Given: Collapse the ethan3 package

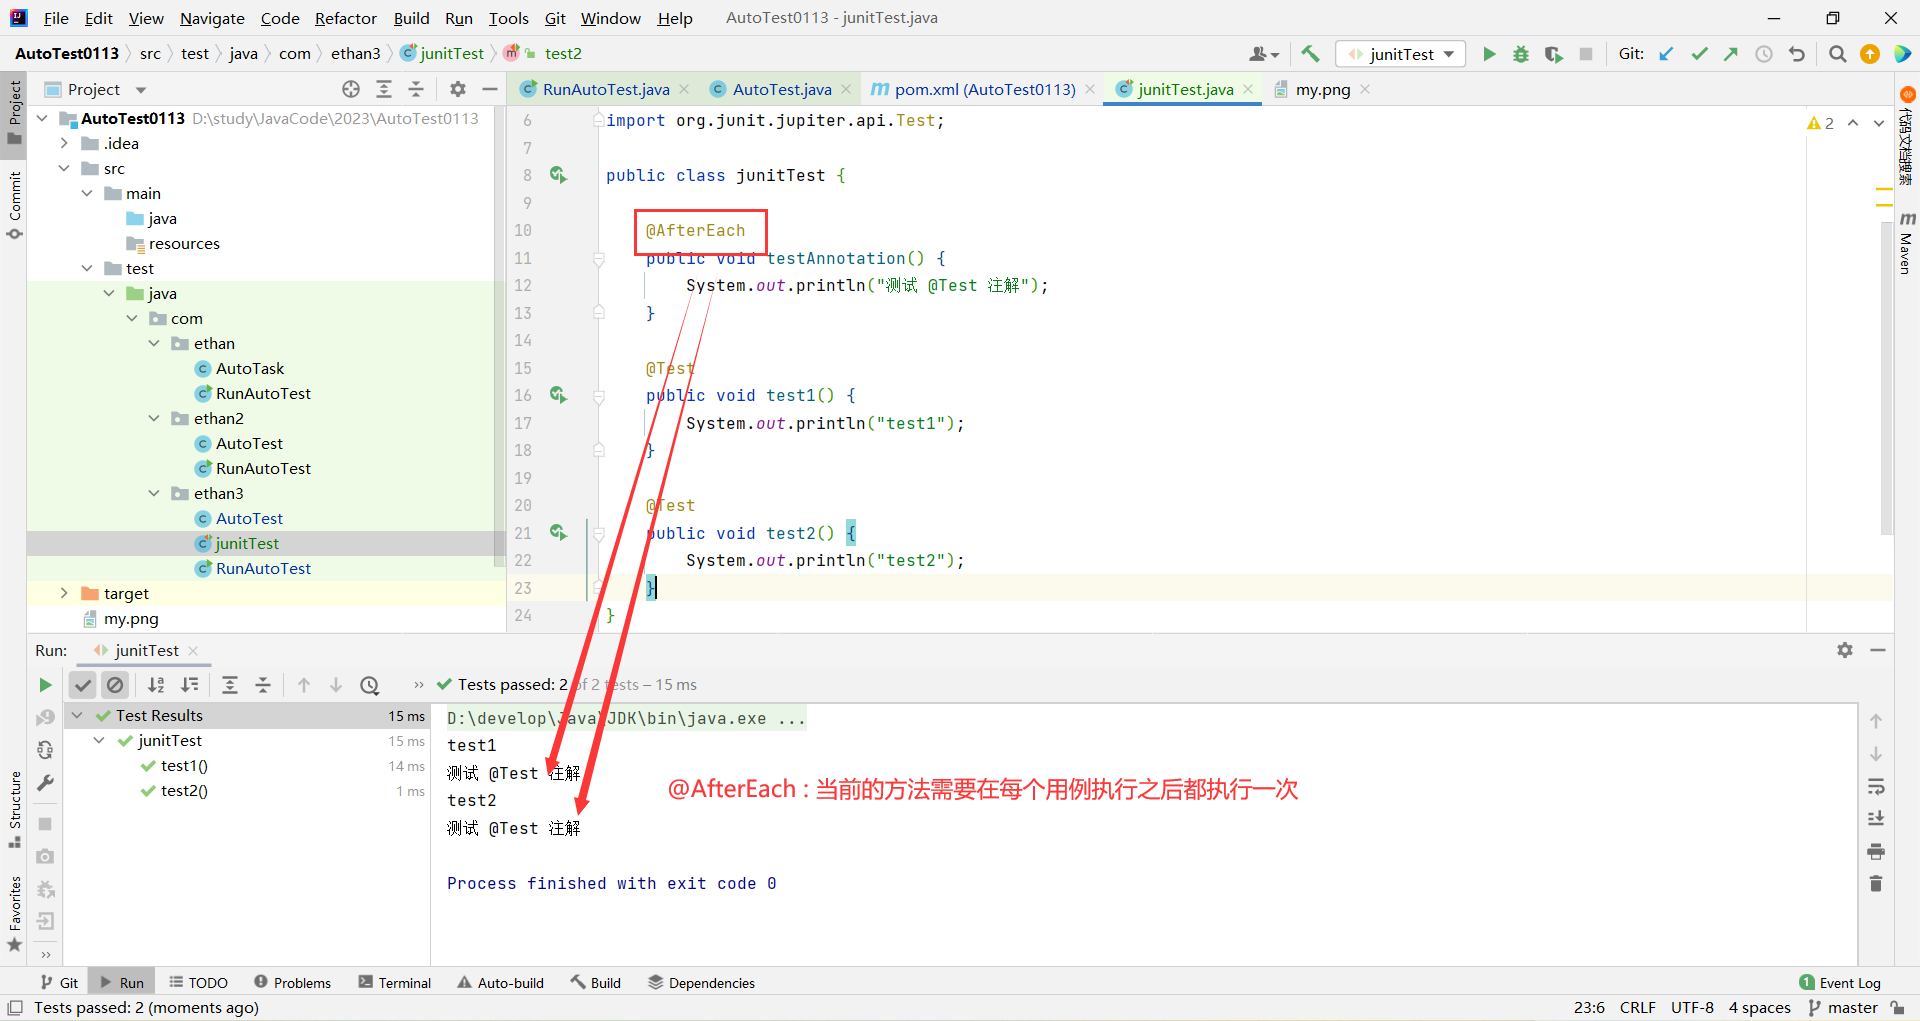Looking at the screenshot, I should tap(154, 493).
